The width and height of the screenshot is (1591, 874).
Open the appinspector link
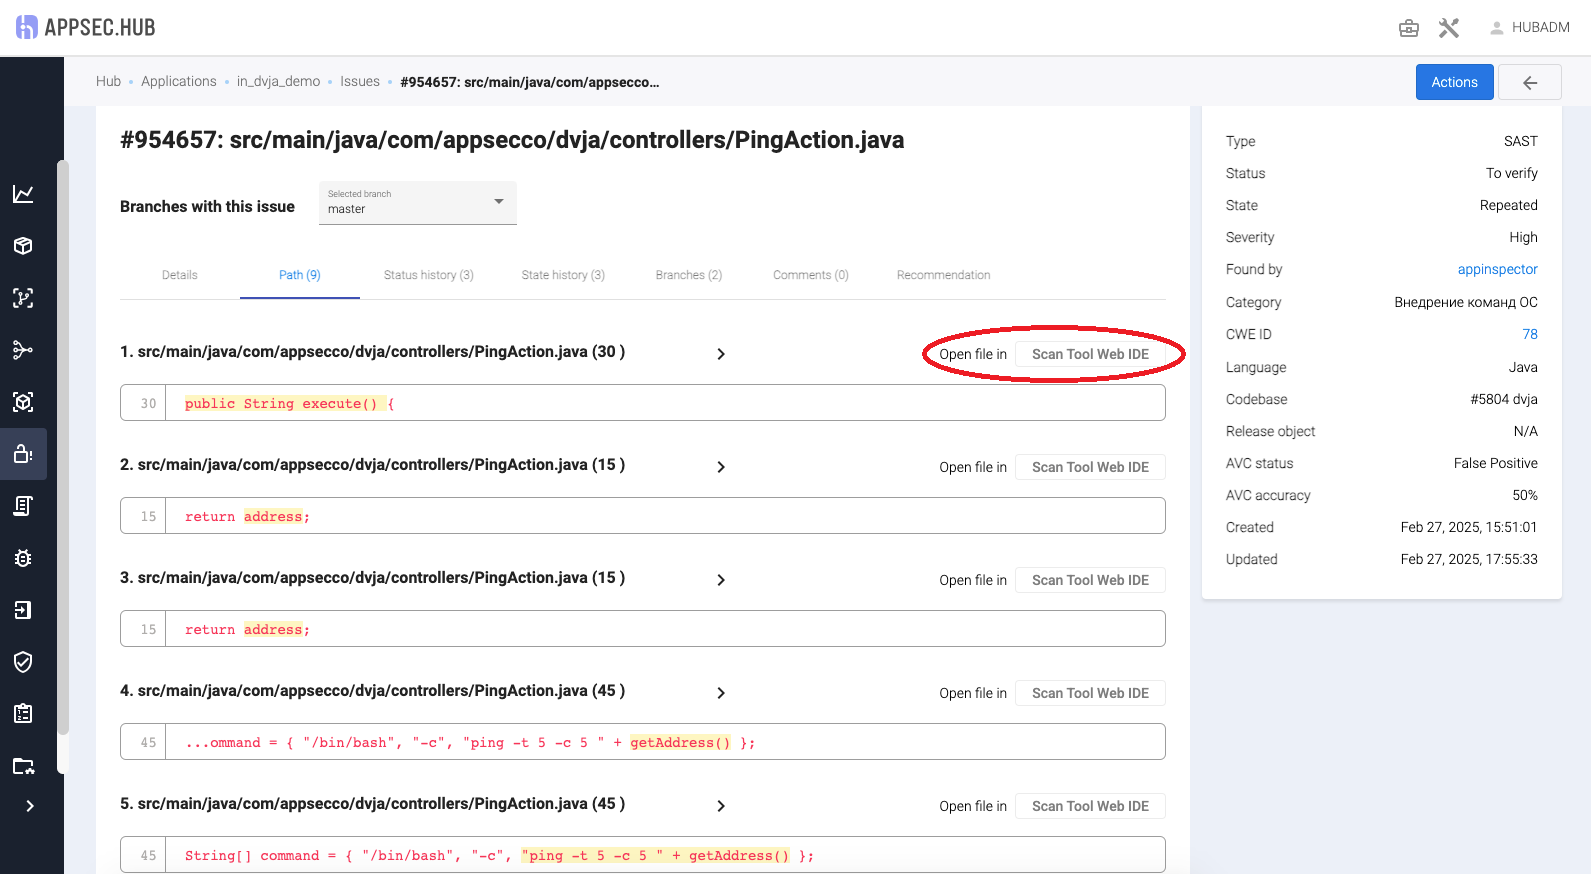(x=1497, y=269)
